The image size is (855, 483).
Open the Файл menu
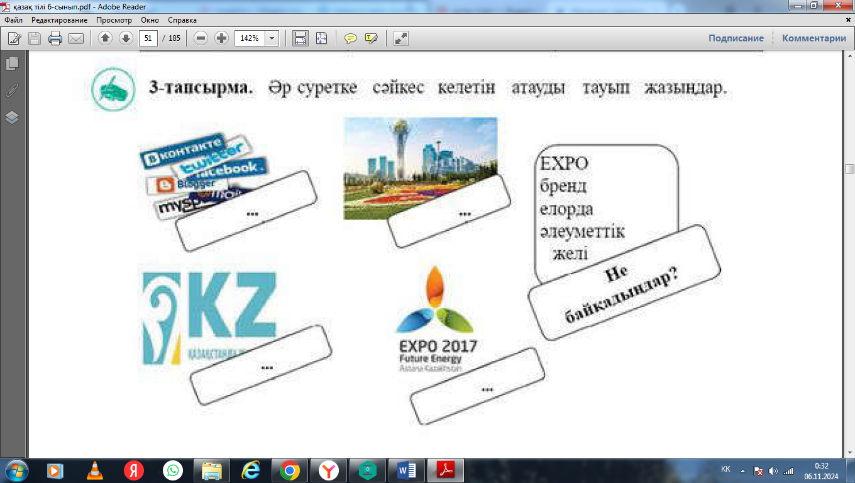14,20
